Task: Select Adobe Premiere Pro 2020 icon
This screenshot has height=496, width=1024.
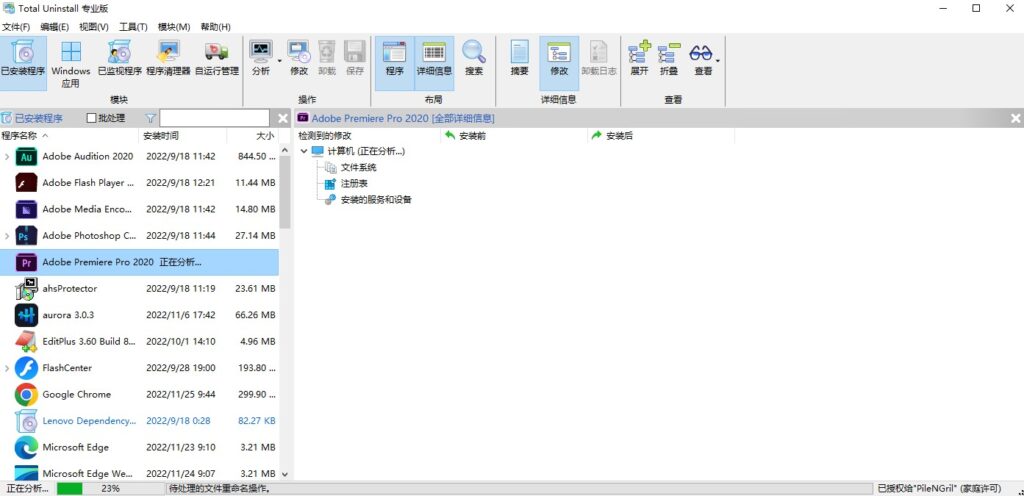Action: 26,262
